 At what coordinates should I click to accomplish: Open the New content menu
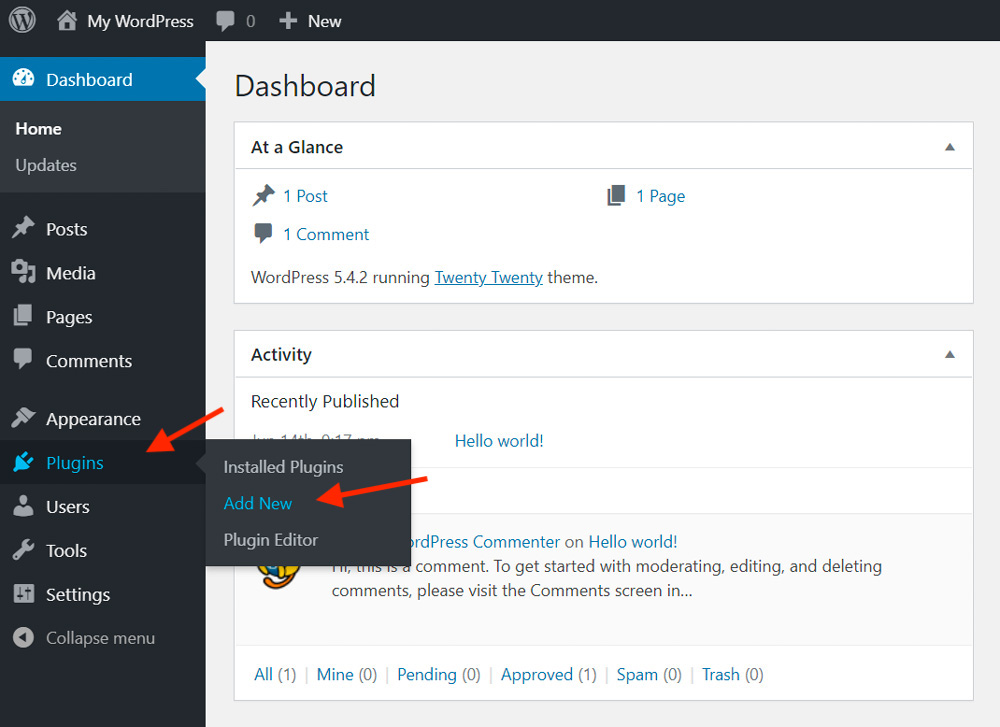324,21
